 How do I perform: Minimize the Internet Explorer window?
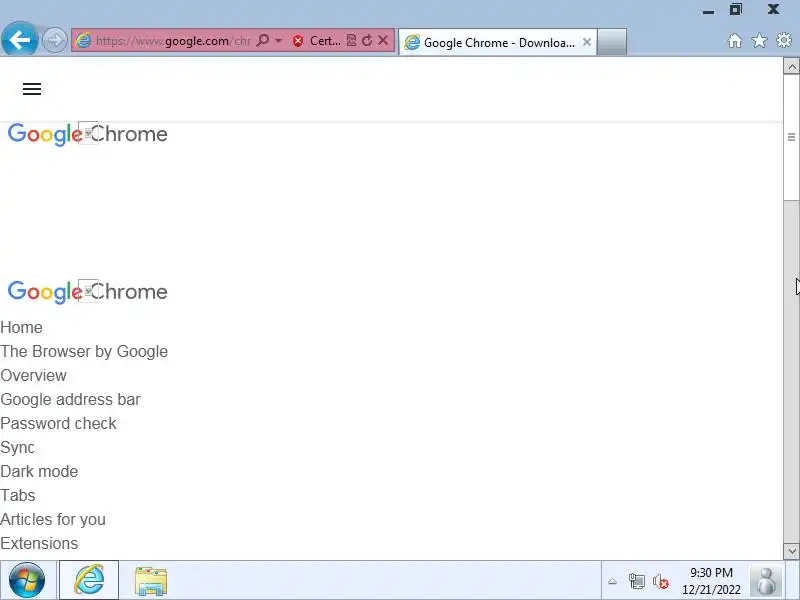(708, 11)
